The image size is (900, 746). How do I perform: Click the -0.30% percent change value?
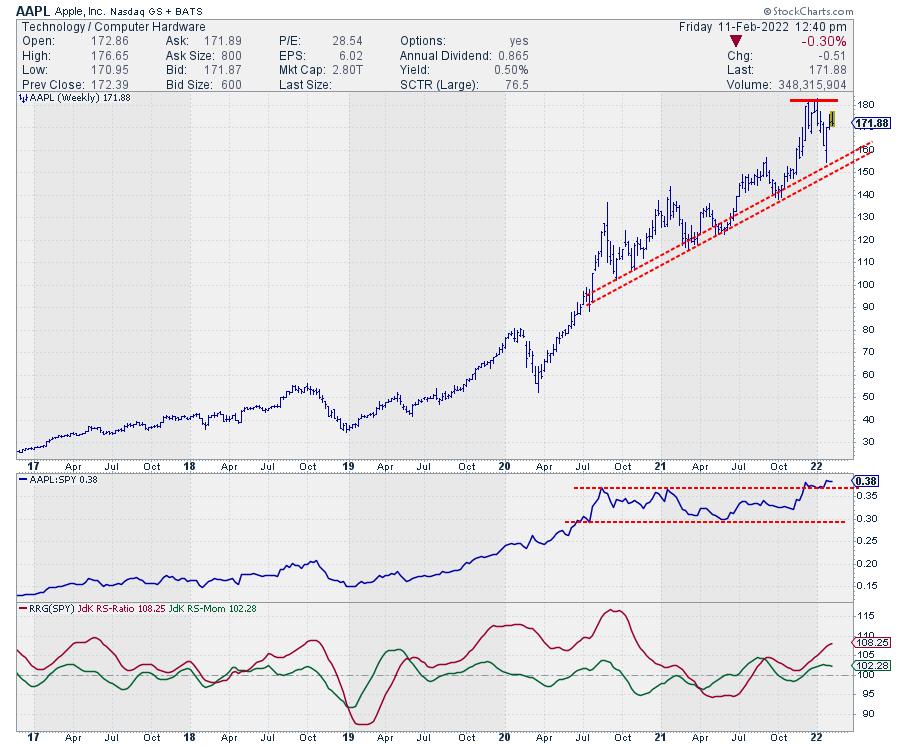point(826,41)
